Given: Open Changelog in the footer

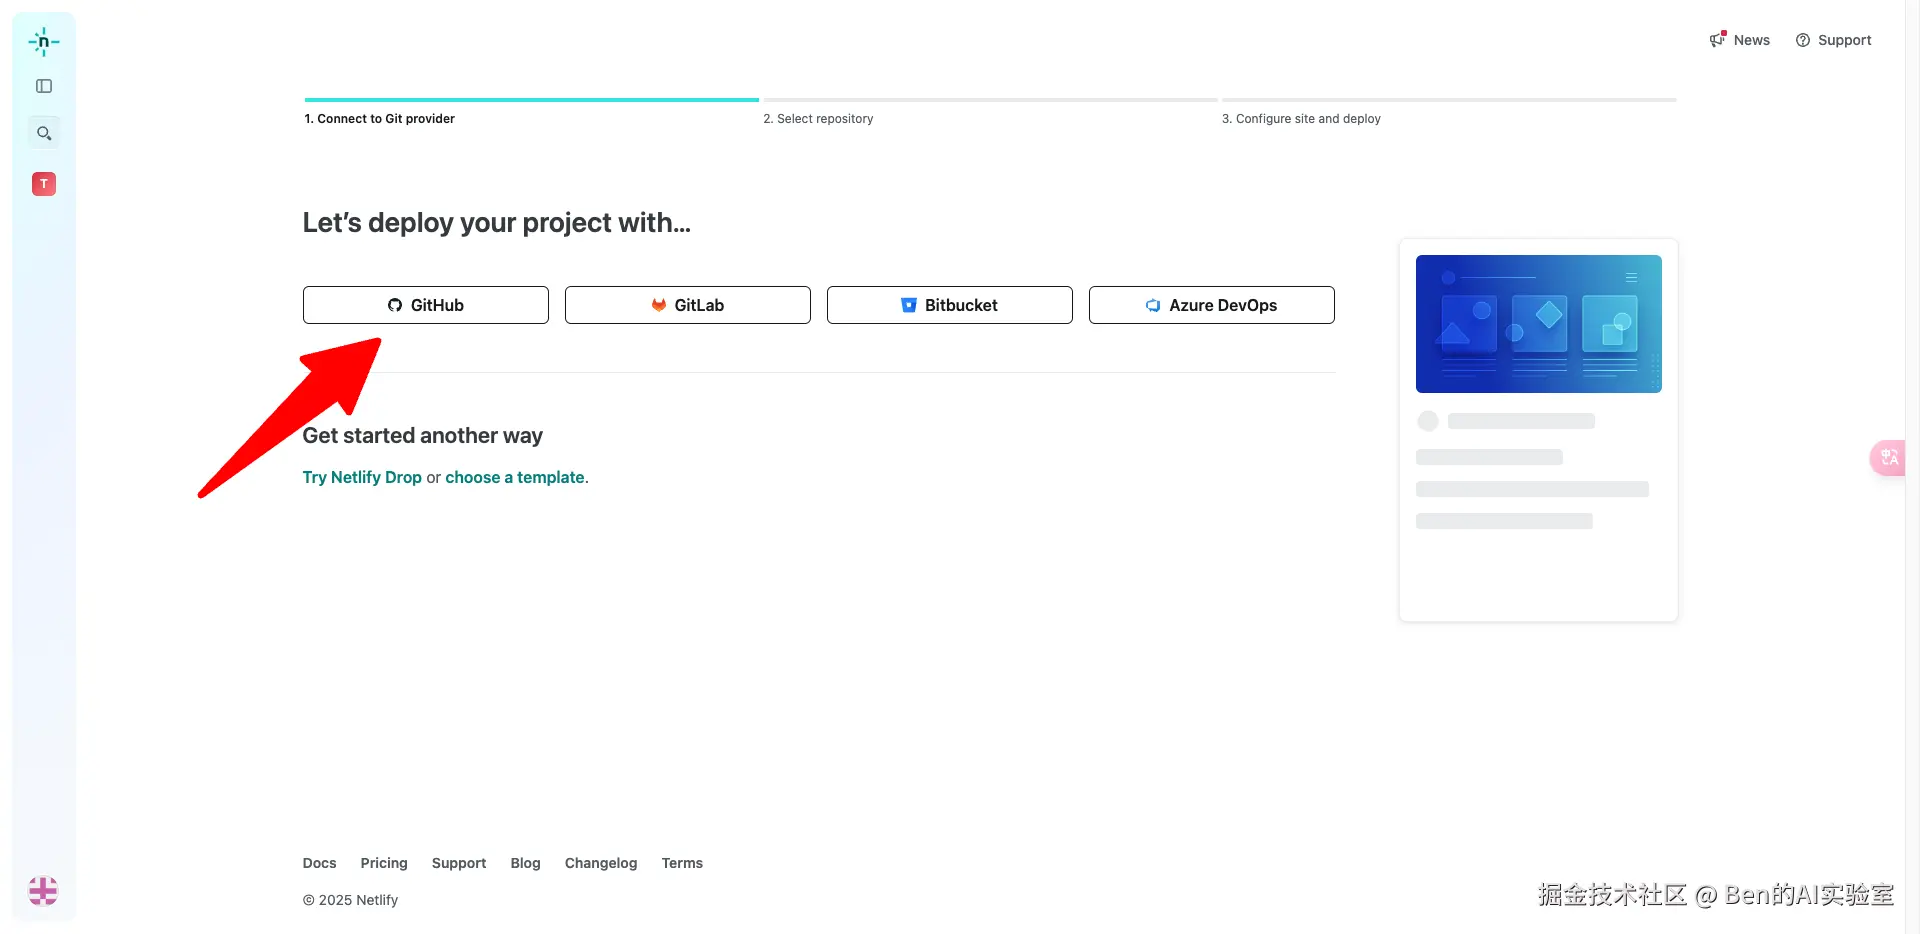Looking at the screenshot, I should click(x=601, y=863).
